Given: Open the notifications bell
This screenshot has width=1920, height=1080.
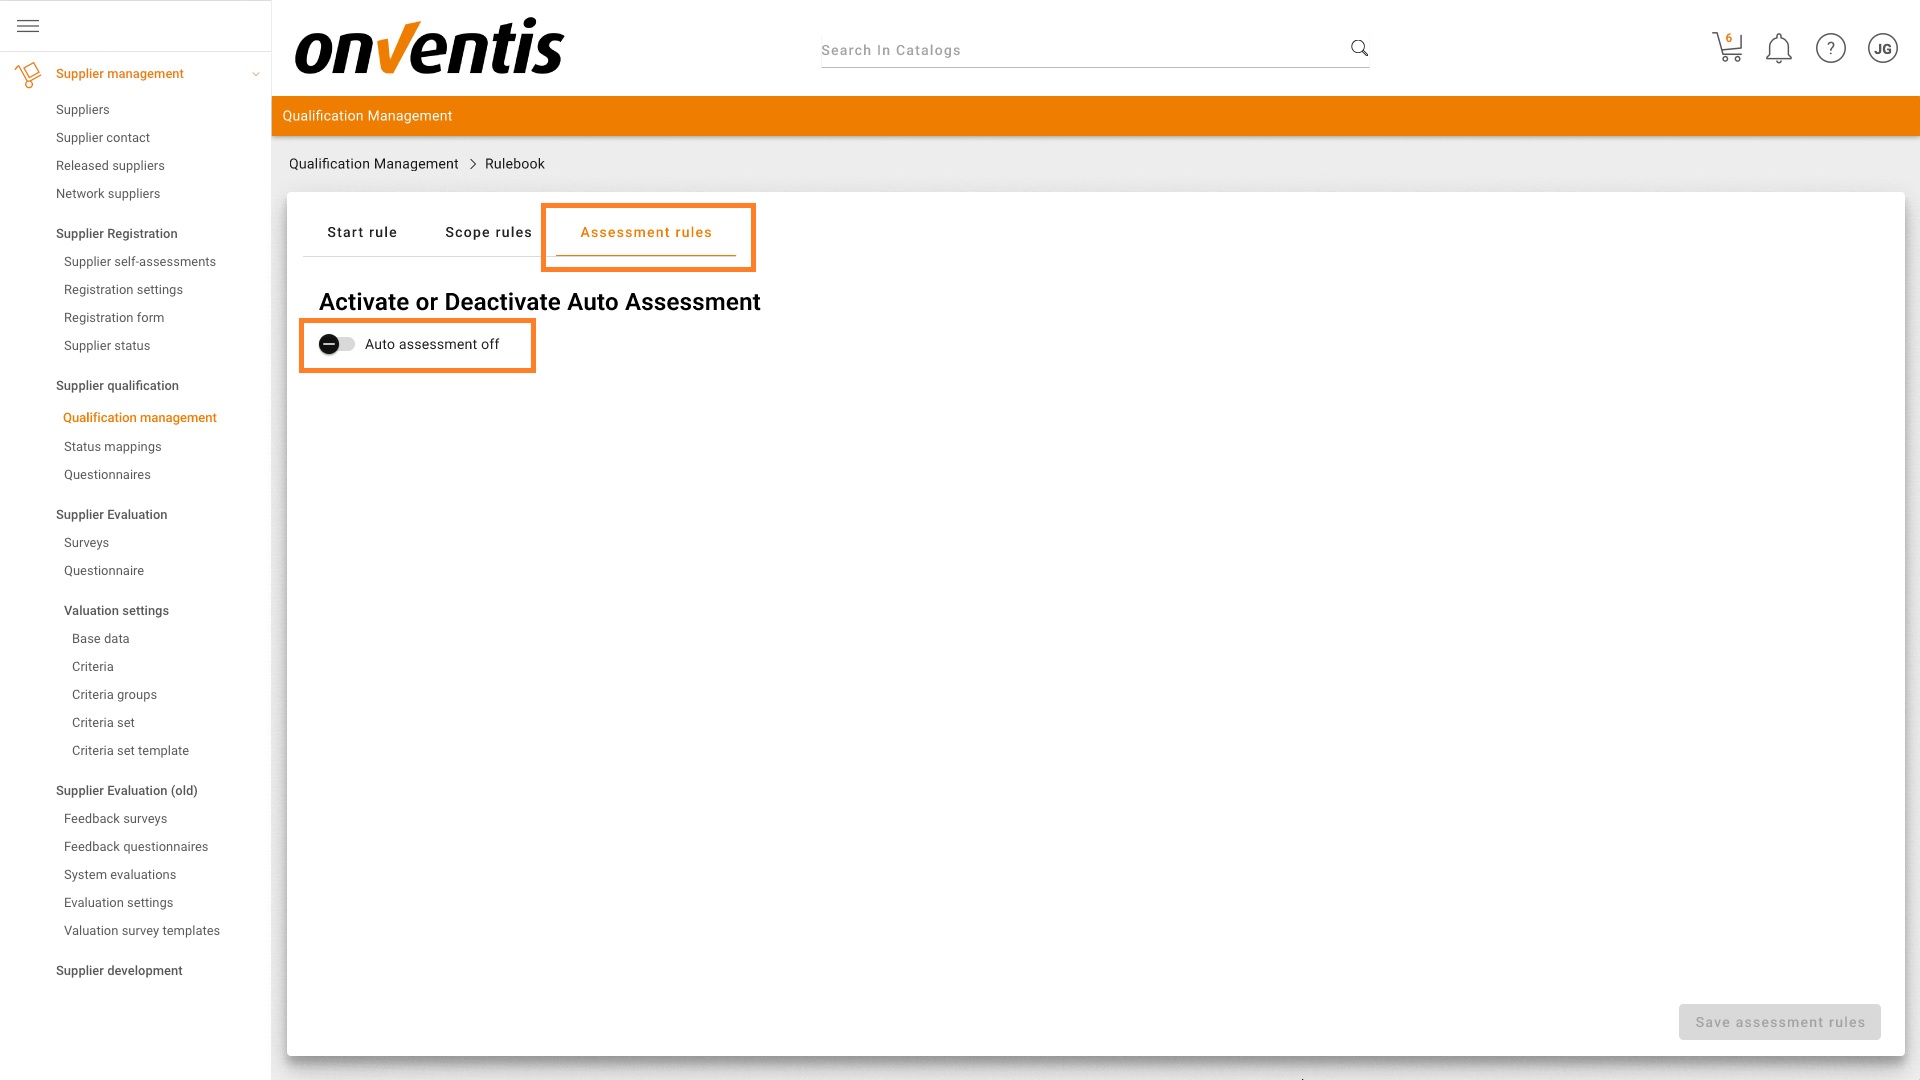Looking at the screenshot, I should (1779, 48).
